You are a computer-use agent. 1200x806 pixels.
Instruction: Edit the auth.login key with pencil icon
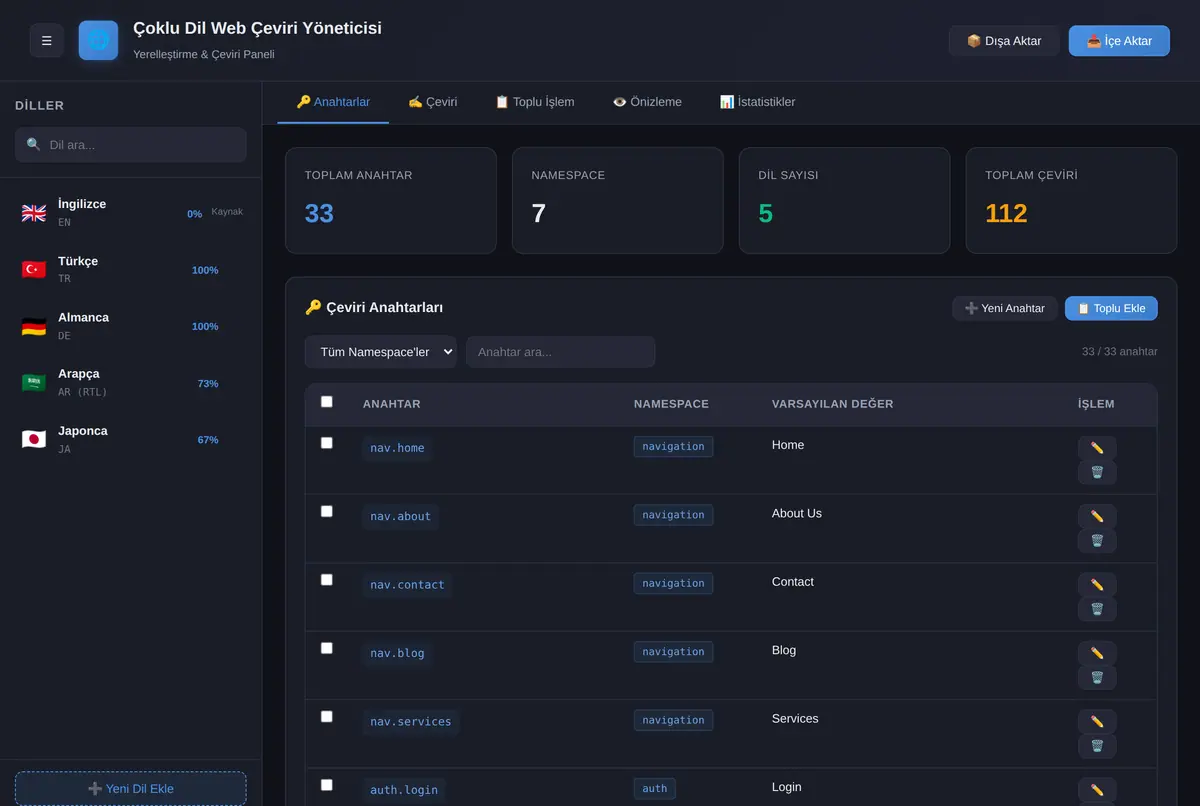(x=1097, y=790)
